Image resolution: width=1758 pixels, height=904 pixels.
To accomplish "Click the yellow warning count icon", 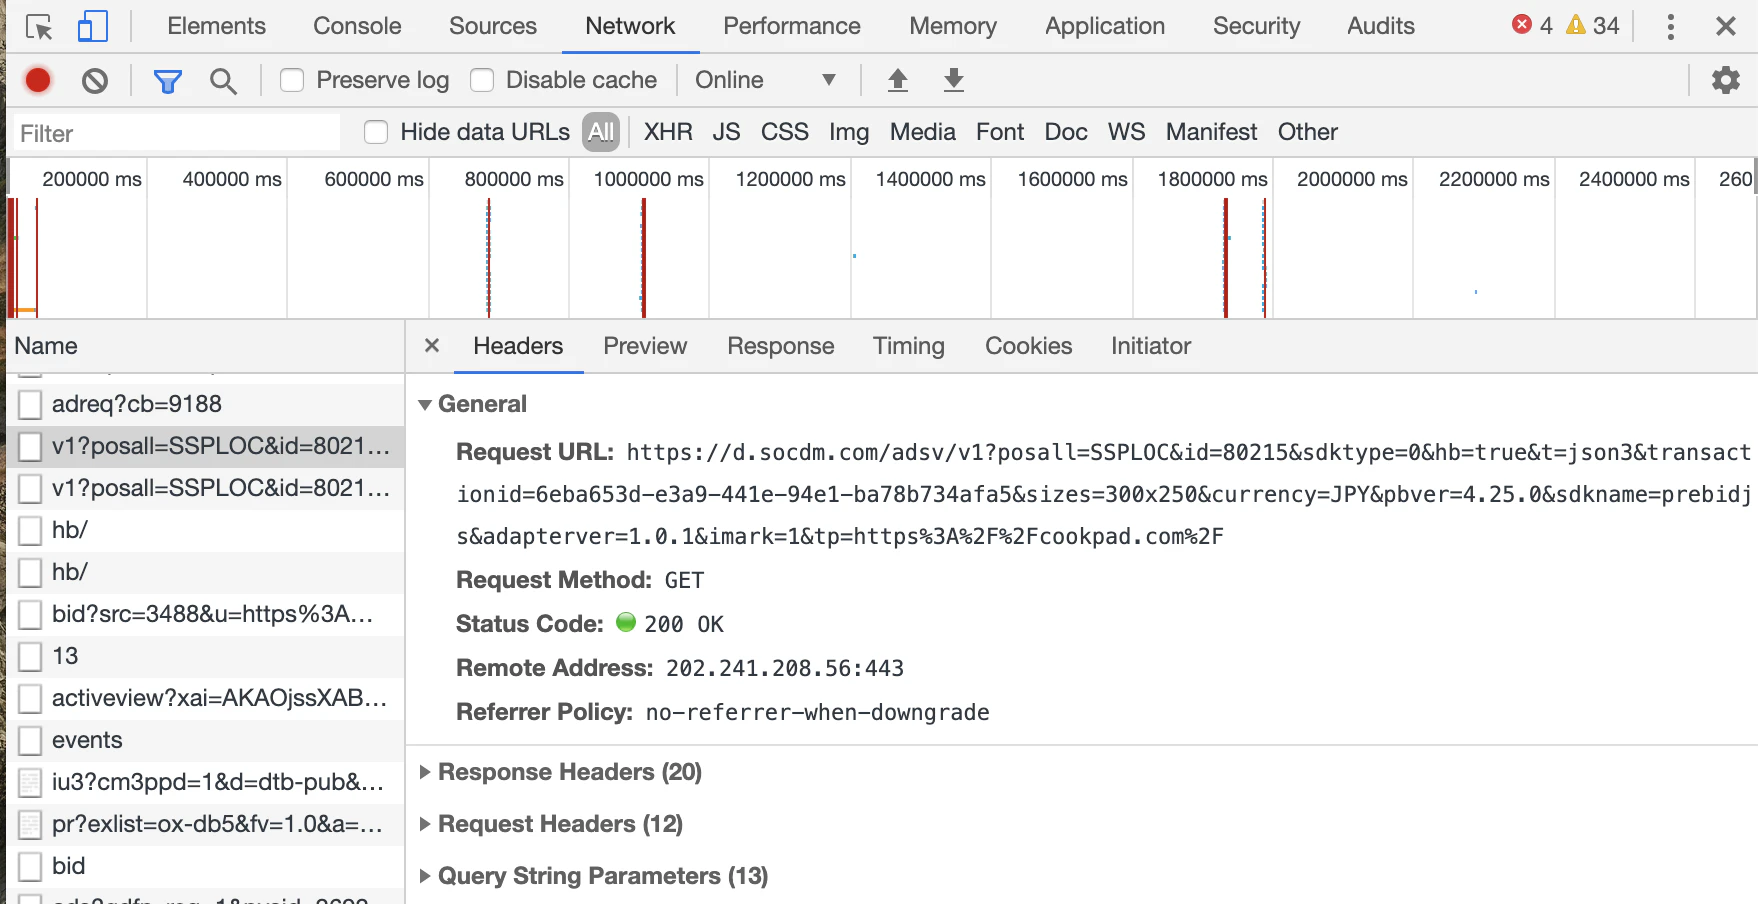I will click(x=1576, y=25).
